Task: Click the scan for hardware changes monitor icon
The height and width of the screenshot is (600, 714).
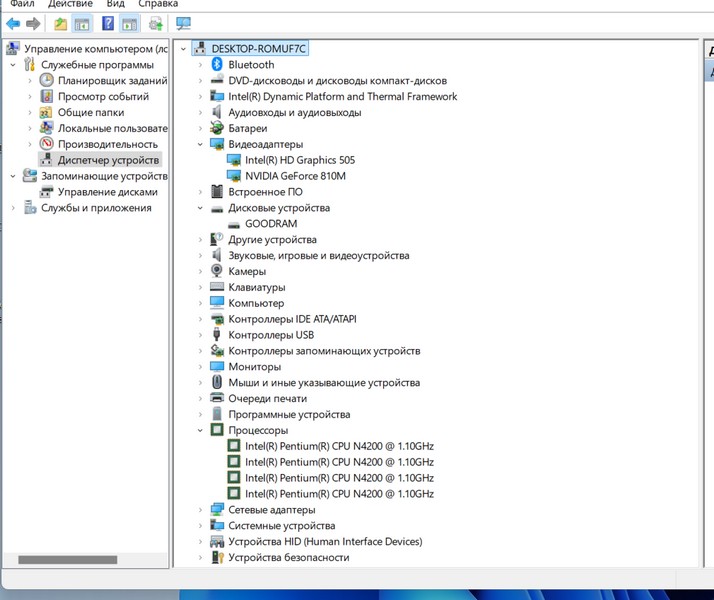Action: coord(183,23)
